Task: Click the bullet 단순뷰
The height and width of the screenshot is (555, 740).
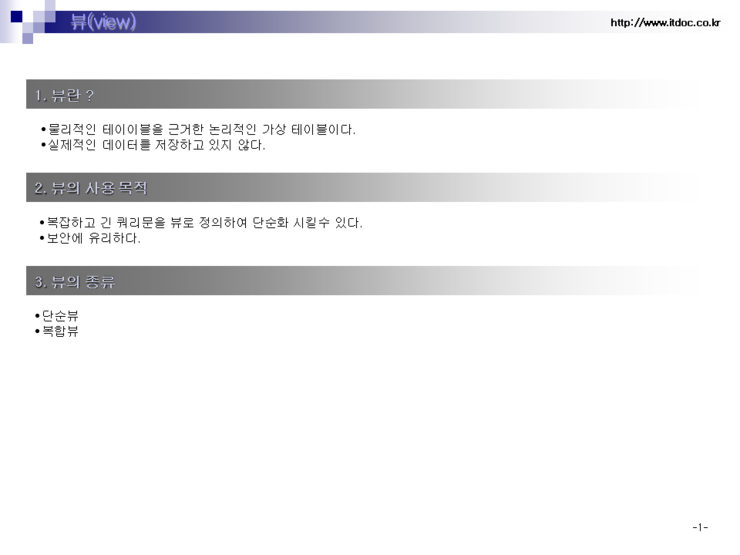Action: point(57,315)
